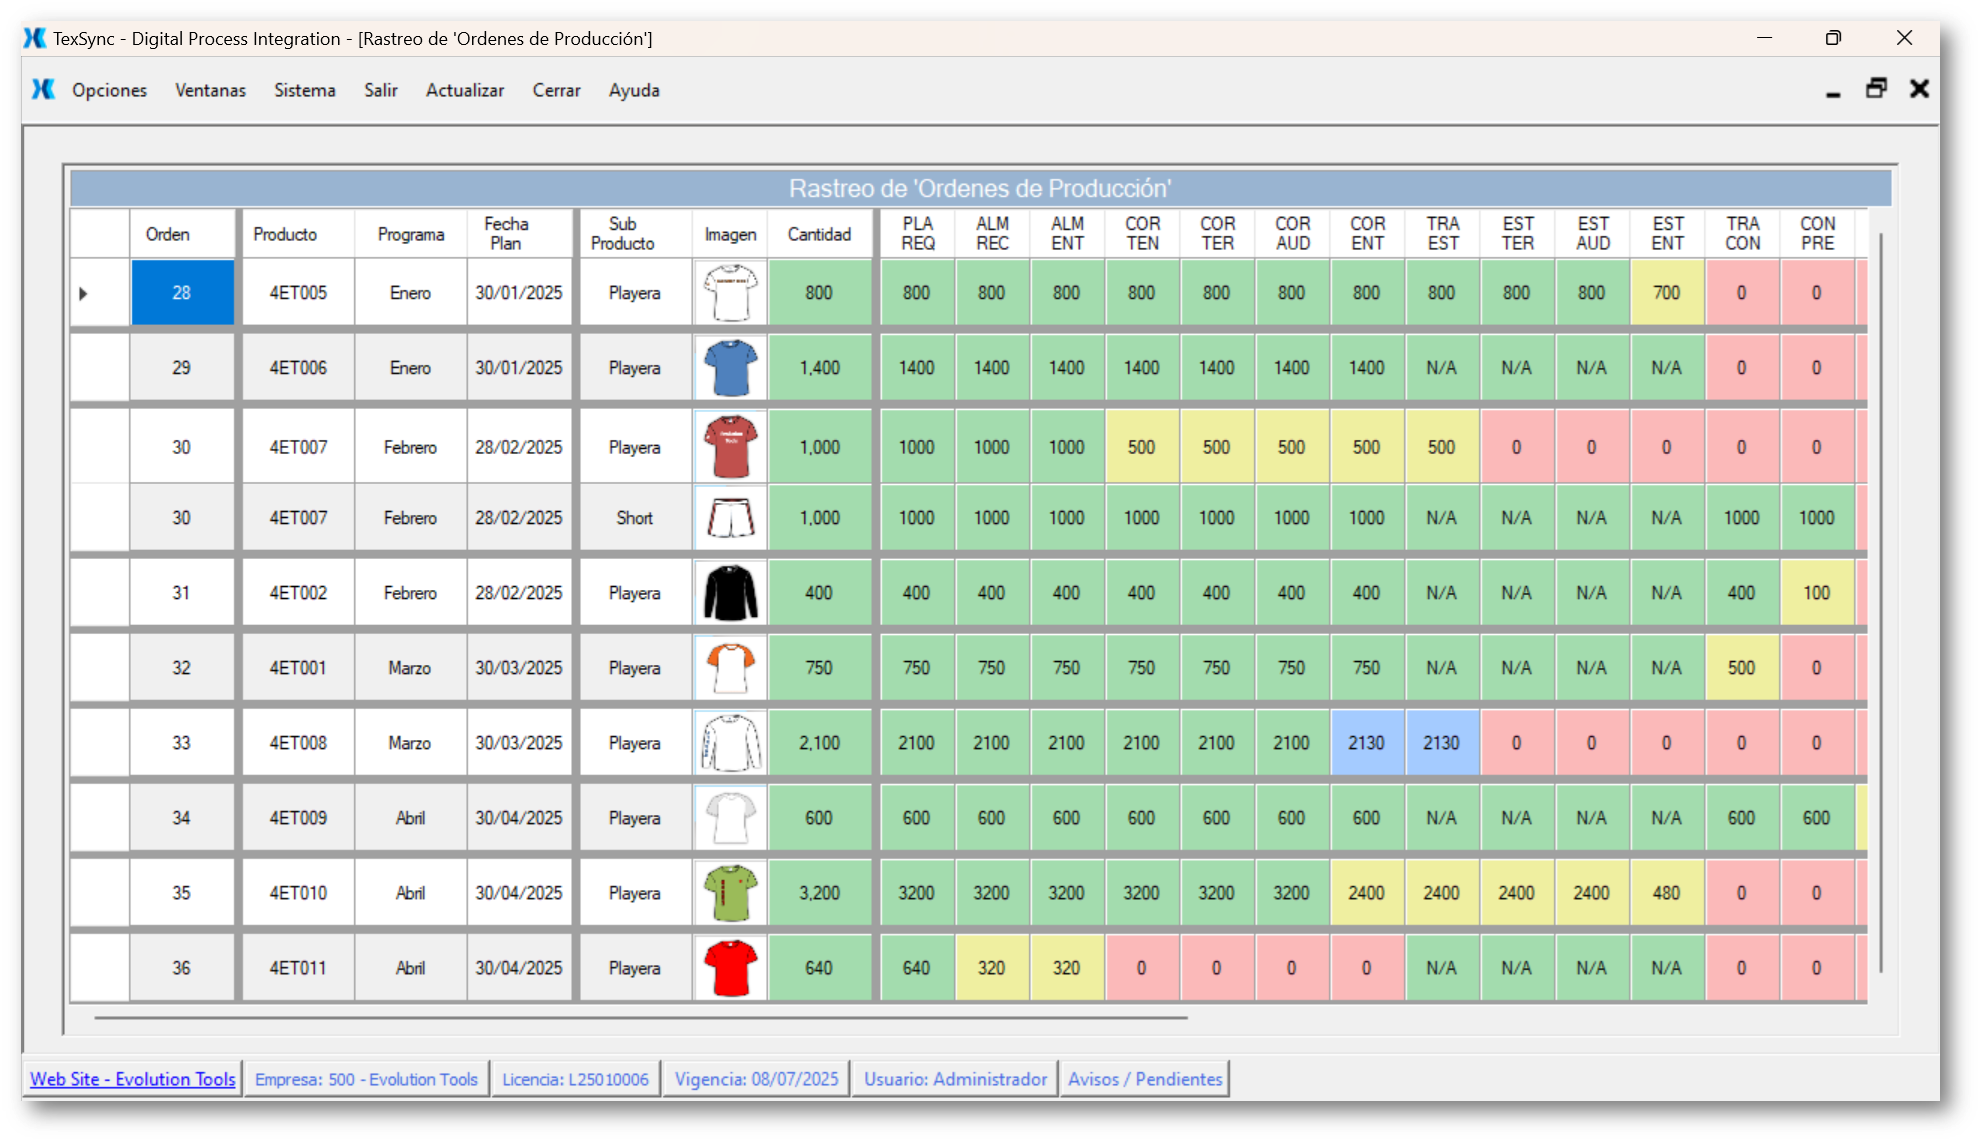
Task: Click Avisos / Pendientes in status bar
Action: [1145, 1079]
